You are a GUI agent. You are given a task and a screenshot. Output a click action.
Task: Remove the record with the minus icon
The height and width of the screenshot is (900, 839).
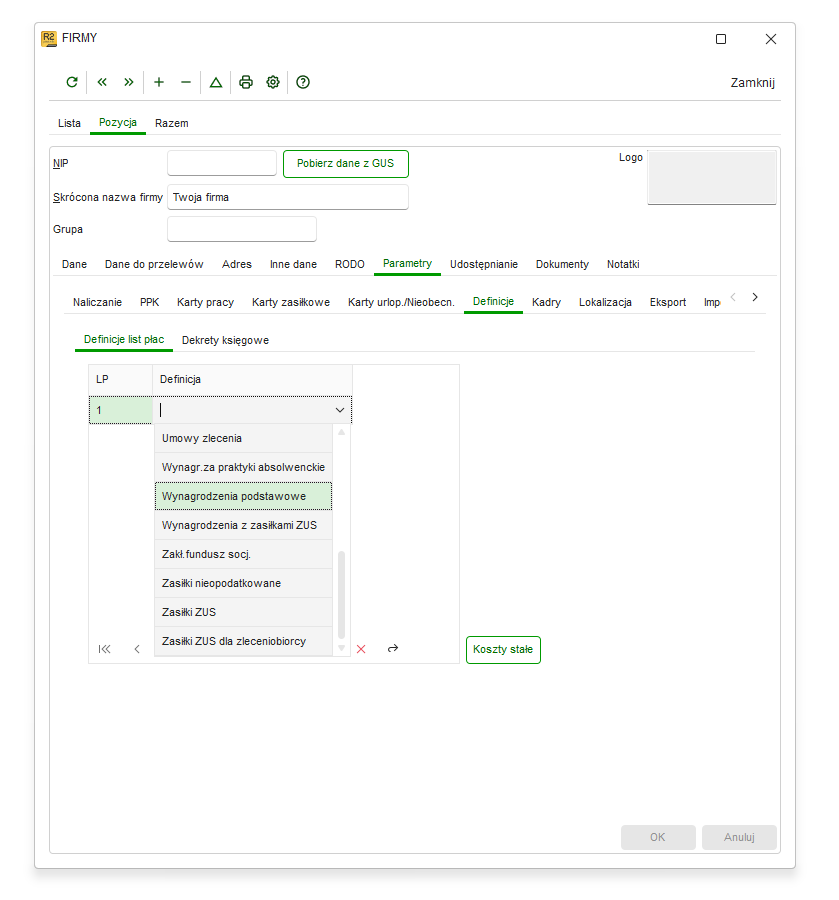click(x=185, y=82)
